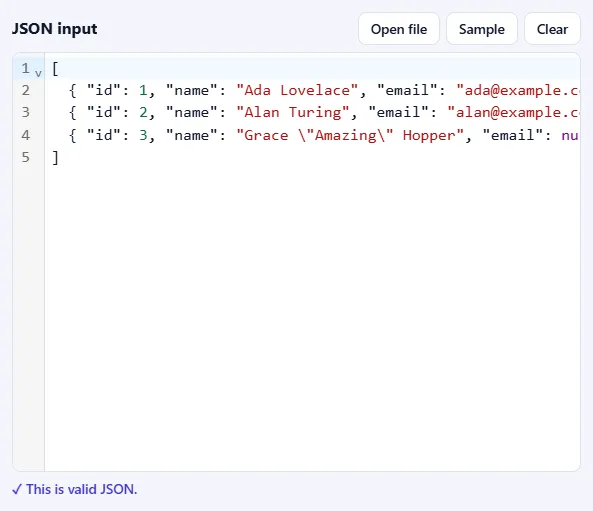Image resolution: width=593 pixels, height=511 pixels.
Task: Click the id value 3 on line 4
Action: (x=143, y=135)
